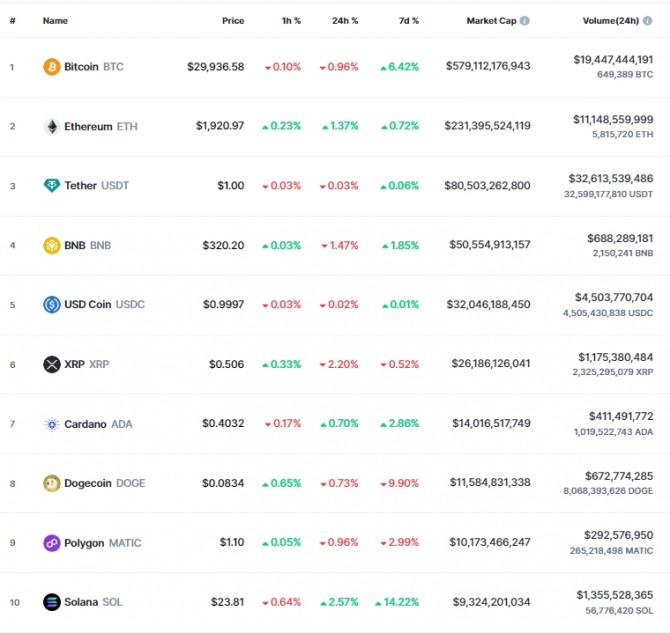Viewport: 670px width, 633px height.
Task: Click the Ethereum diamond logo icon
Action: click(x=51, y=126)
